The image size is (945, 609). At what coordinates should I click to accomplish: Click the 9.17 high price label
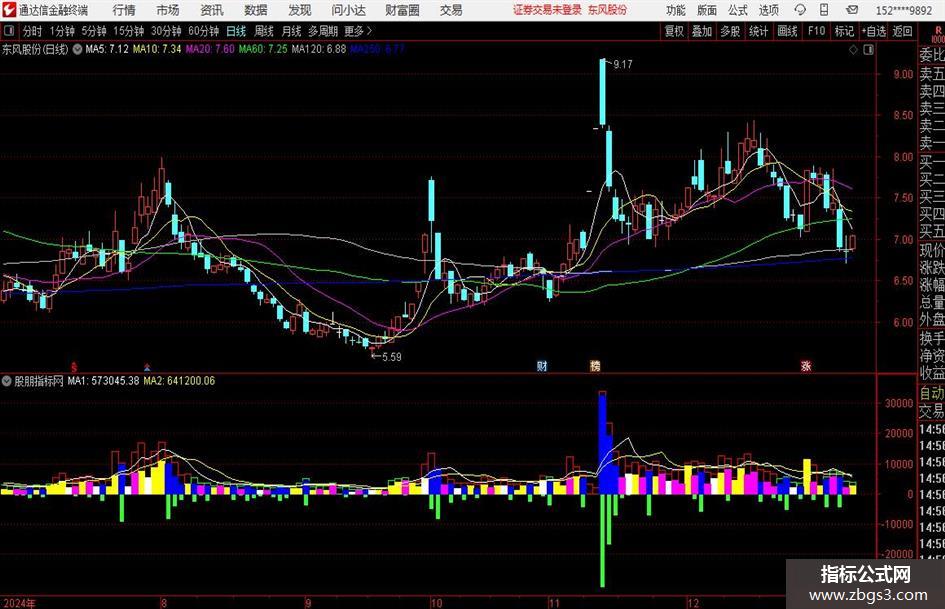623,64
